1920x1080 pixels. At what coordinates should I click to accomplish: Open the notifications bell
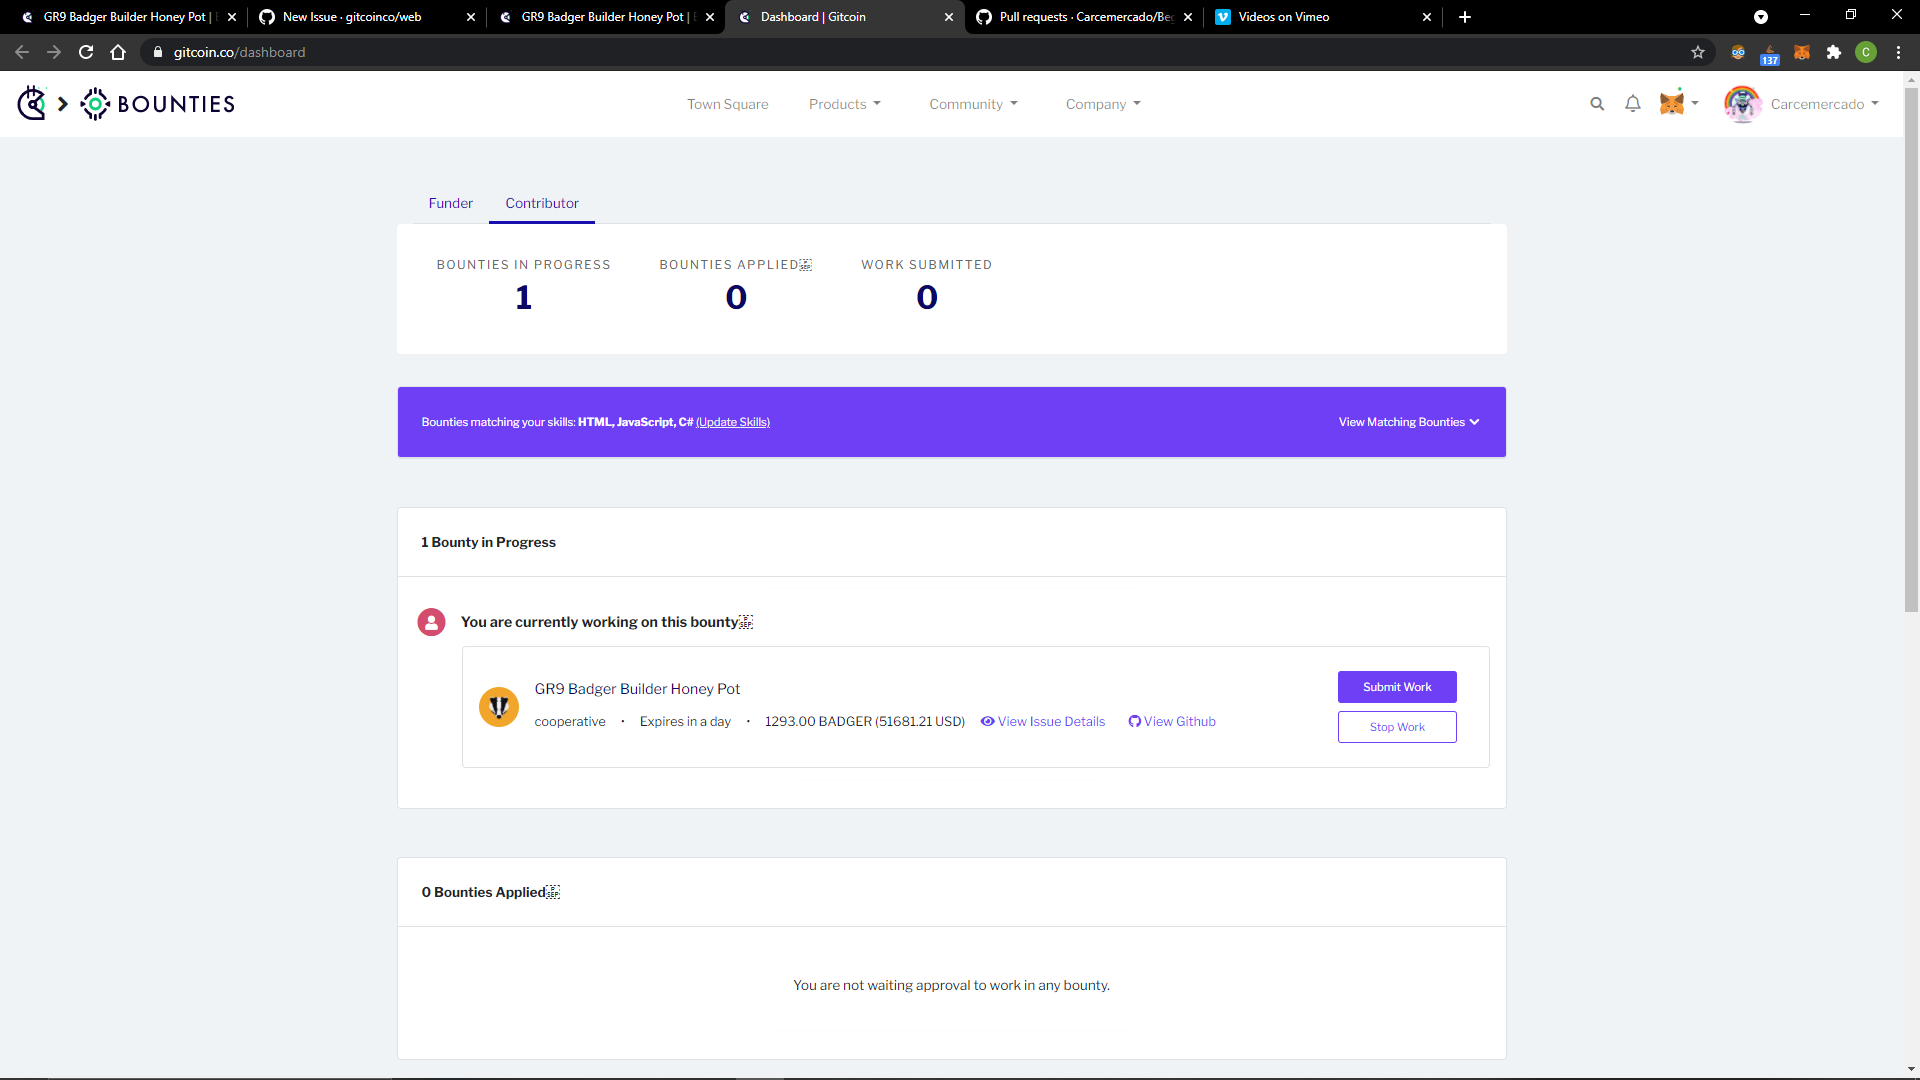click(x=1633, y=104)
